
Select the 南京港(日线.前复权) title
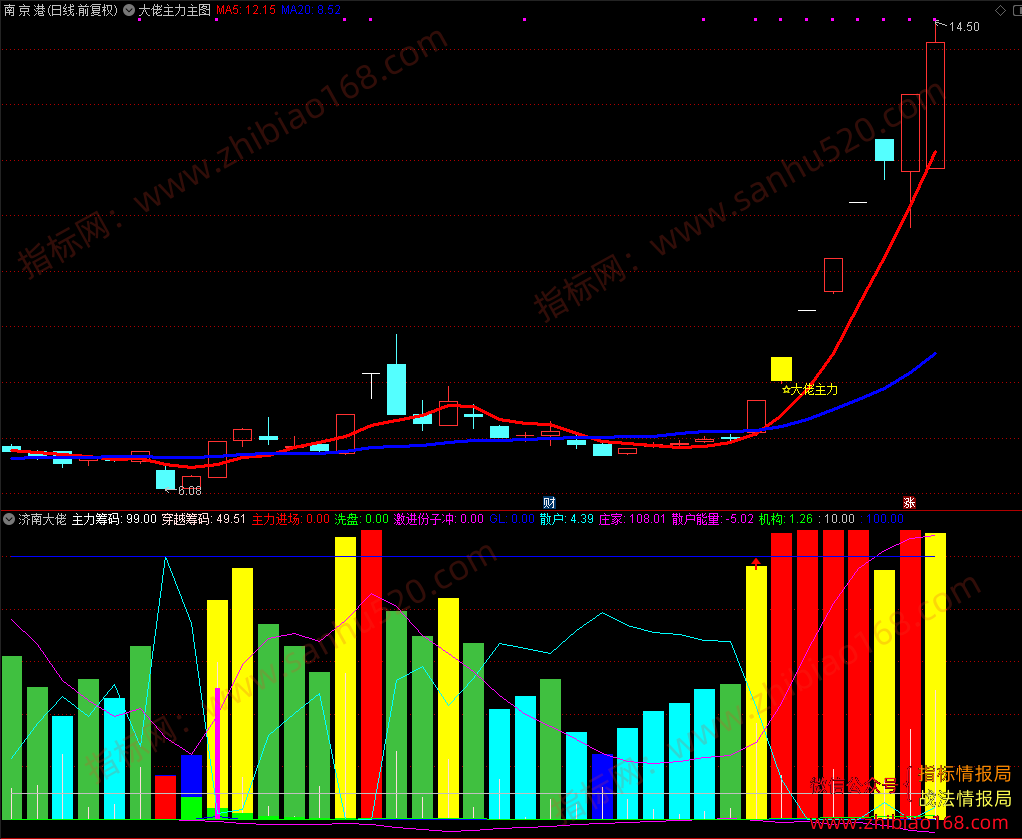pyautogui.click(x=61, y=10)
